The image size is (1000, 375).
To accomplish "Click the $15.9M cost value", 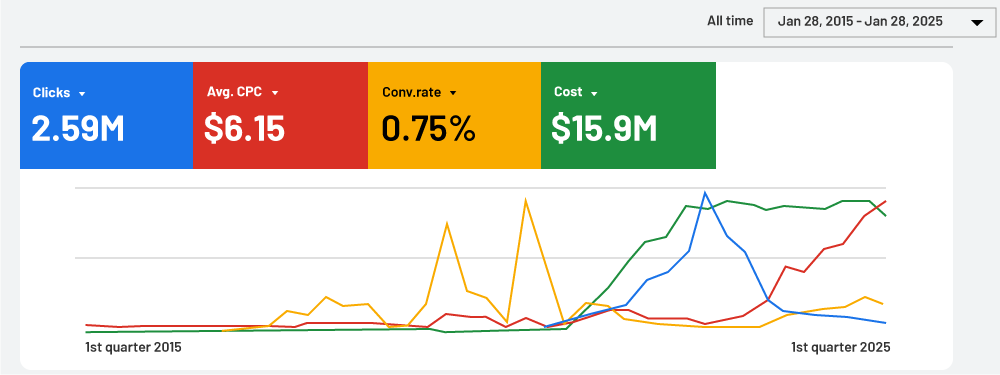I will 604,129.
